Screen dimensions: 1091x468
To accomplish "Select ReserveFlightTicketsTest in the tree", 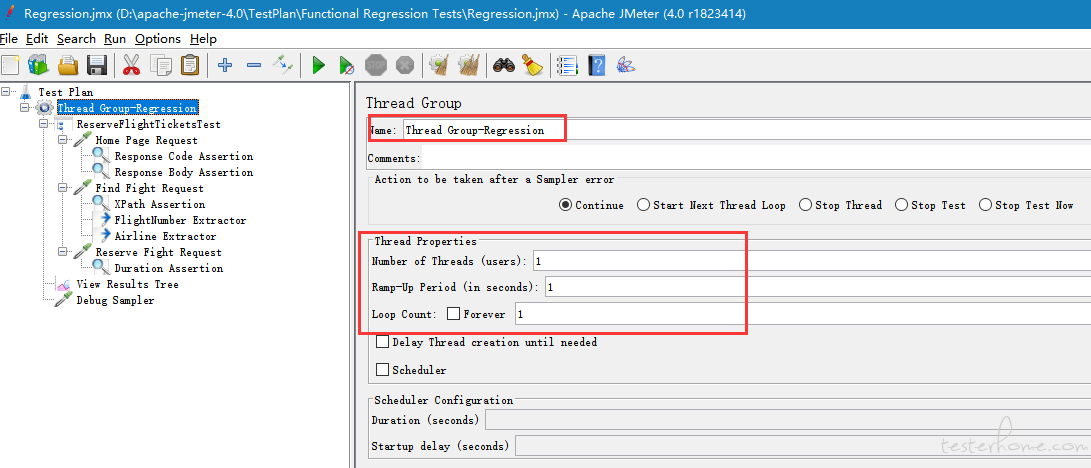I will click(x=148, y=124).
